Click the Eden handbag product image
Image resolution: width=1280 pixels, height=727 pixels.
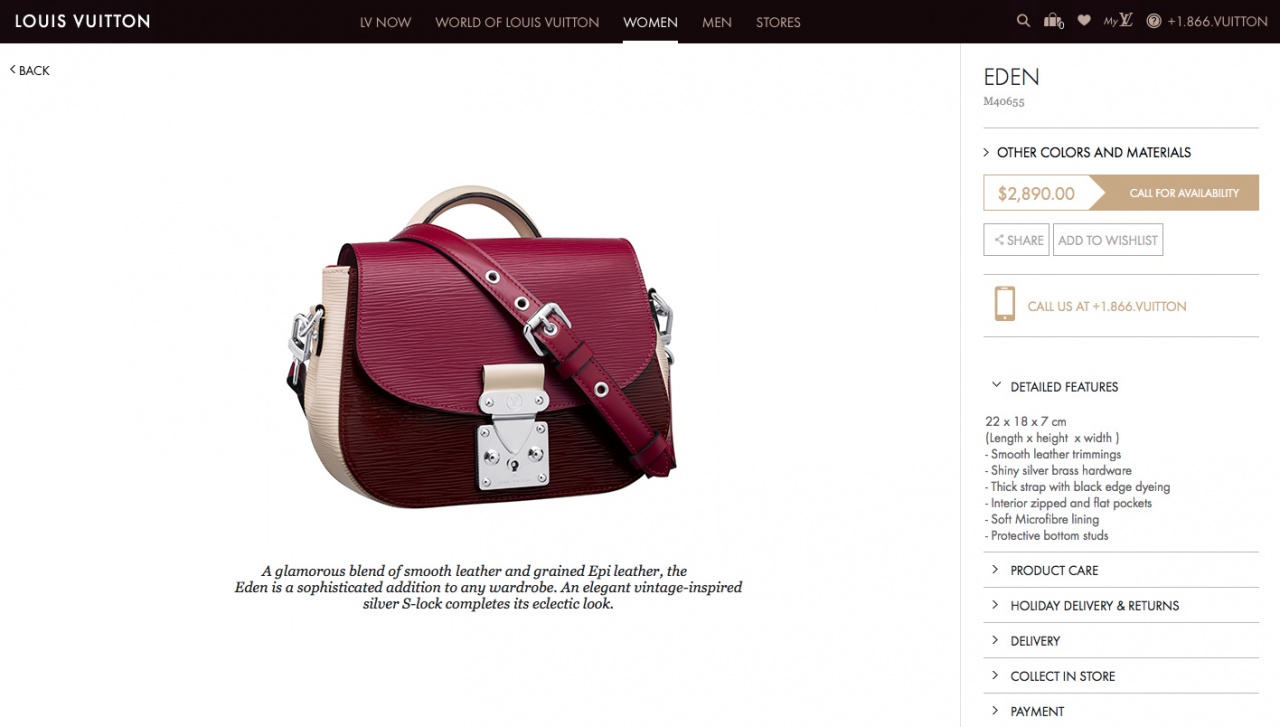(481, 346)
